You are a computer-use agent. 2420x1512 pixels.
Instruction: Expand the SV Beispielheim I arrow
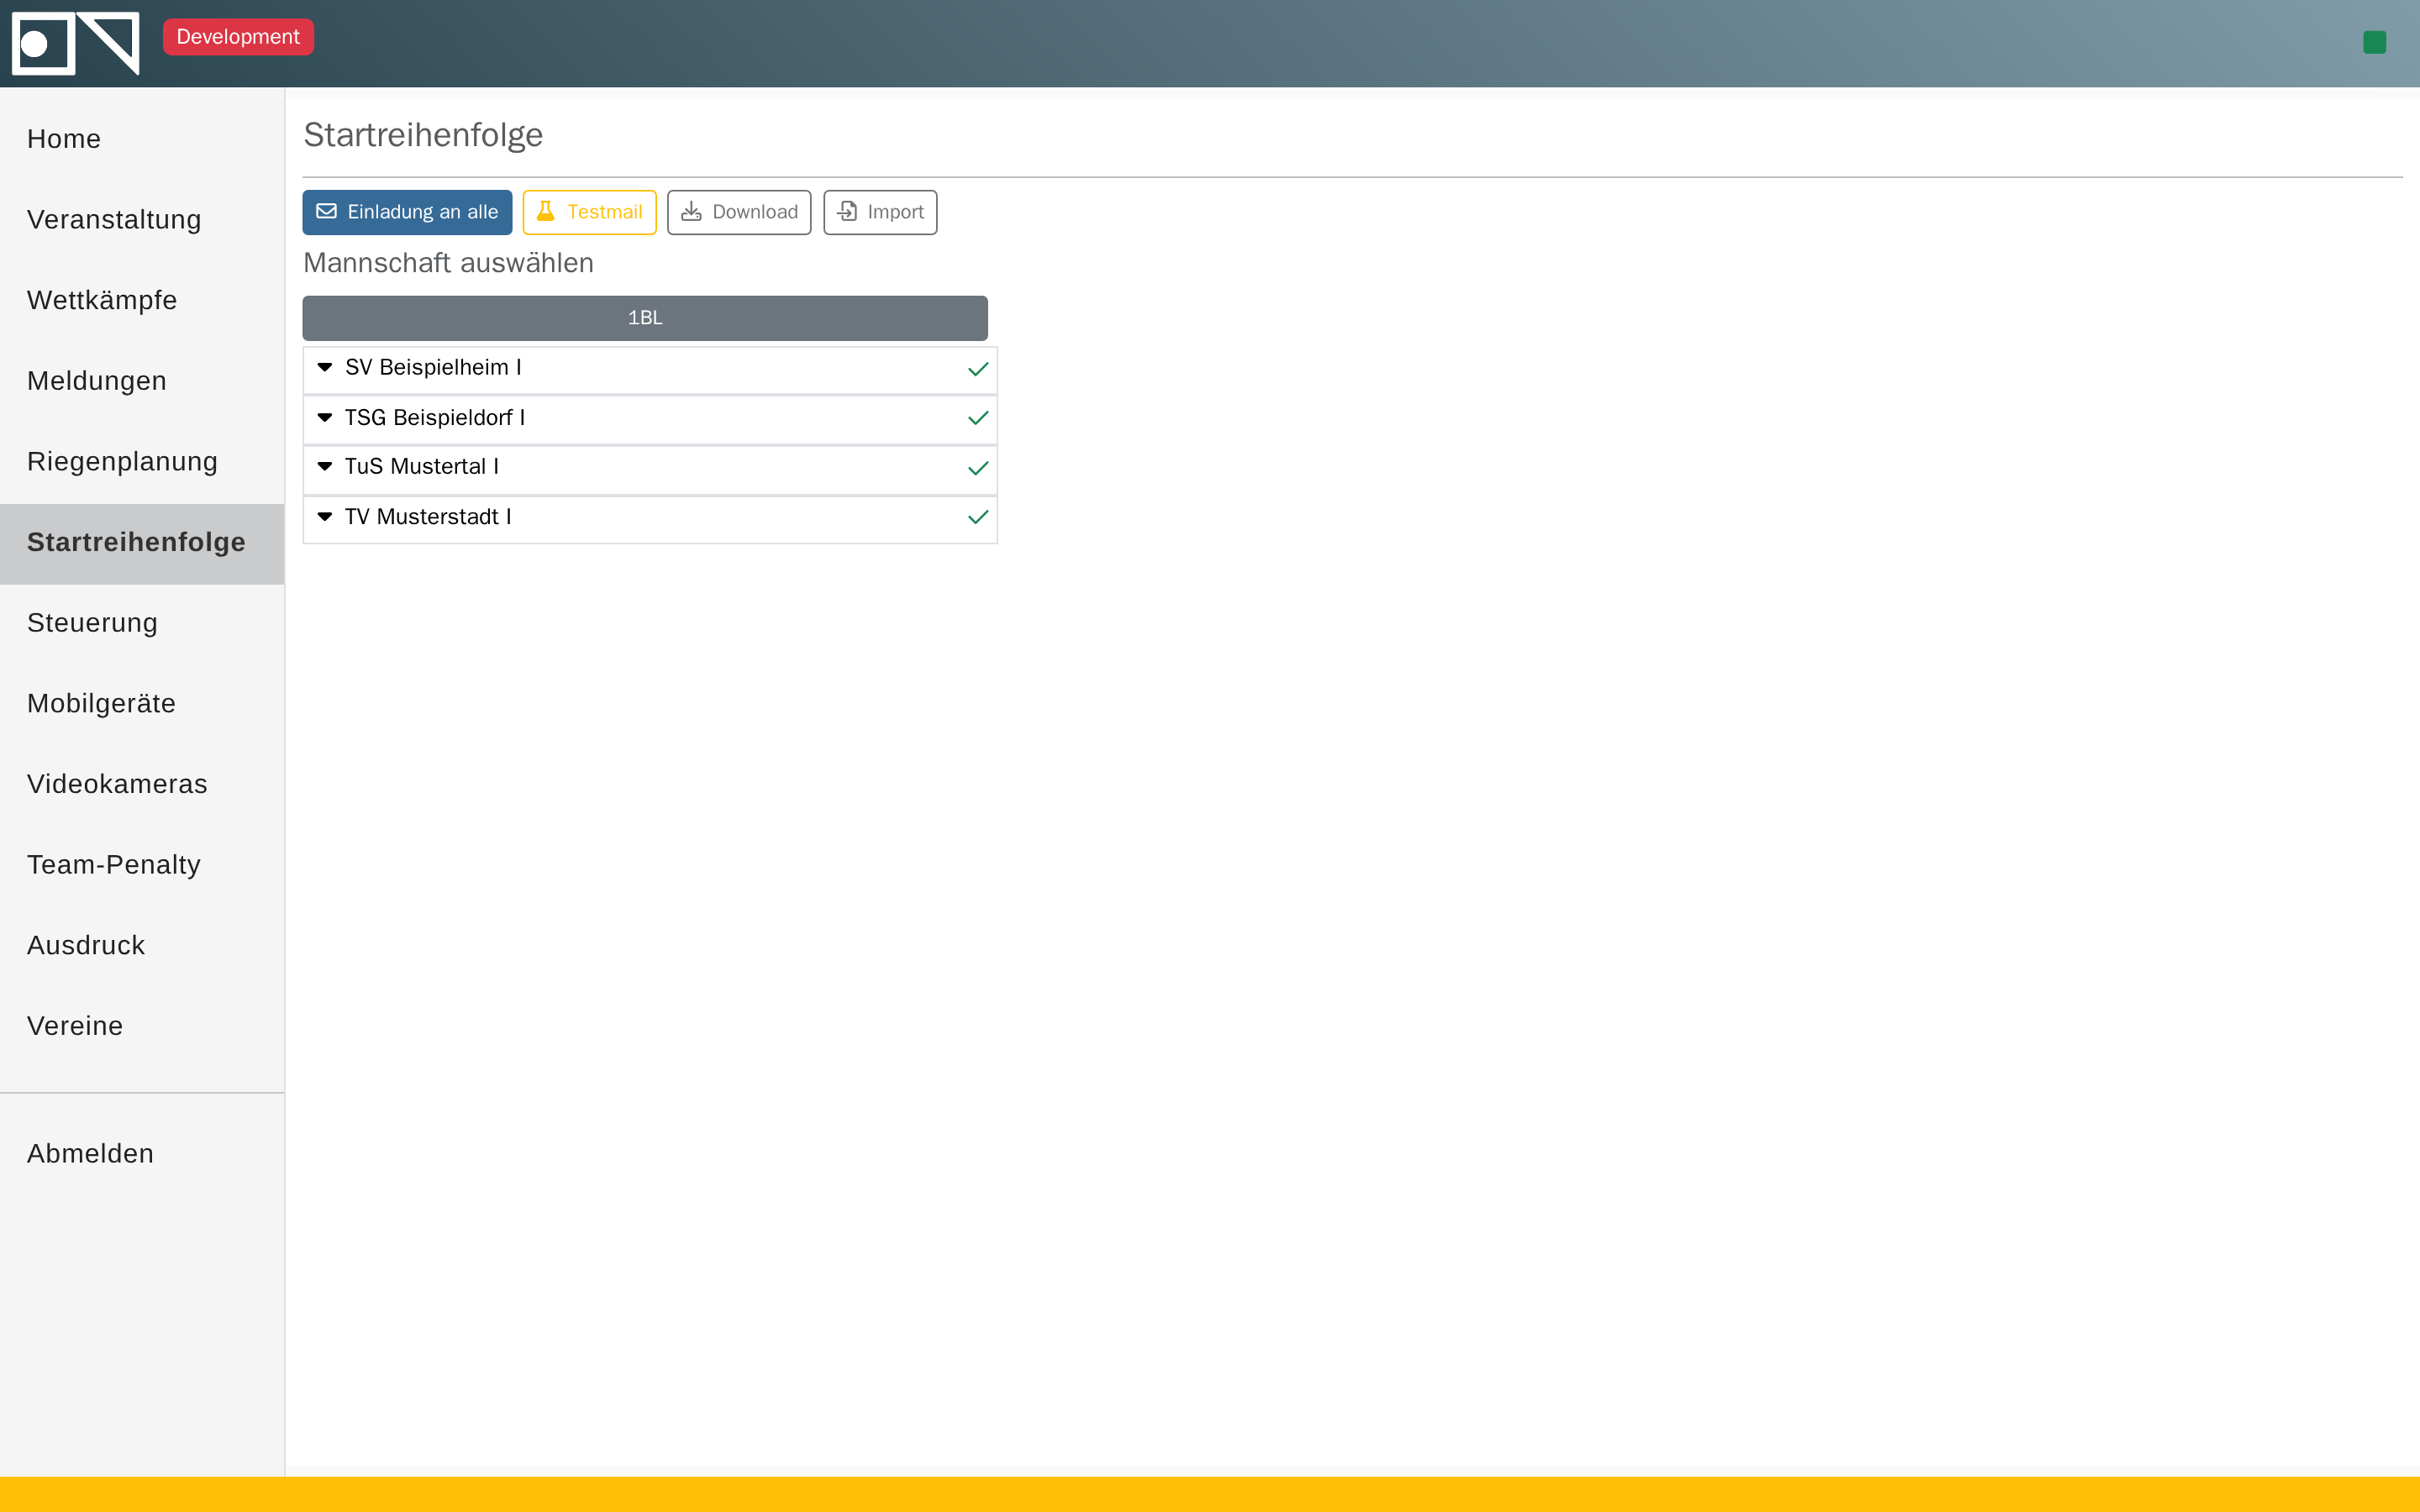325,368
